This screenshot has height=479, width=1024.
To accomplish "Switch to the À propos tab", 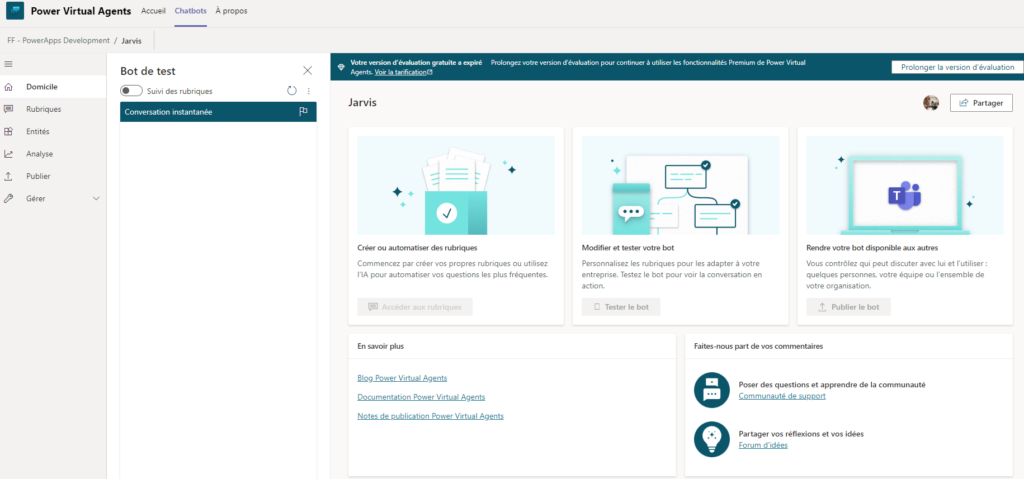I will [x=231, y=11].
